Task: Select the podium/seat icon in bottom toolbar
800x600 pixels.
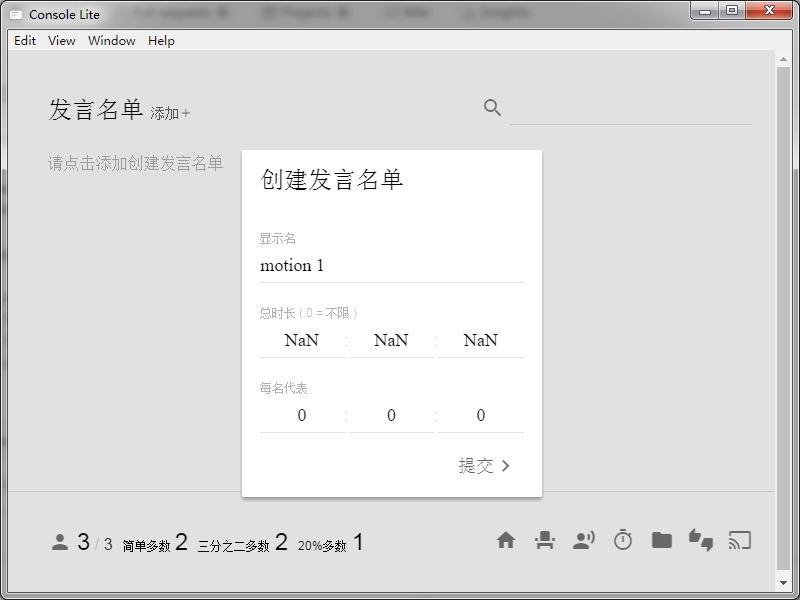Action: pyautogui.click(x=545, y=540)
